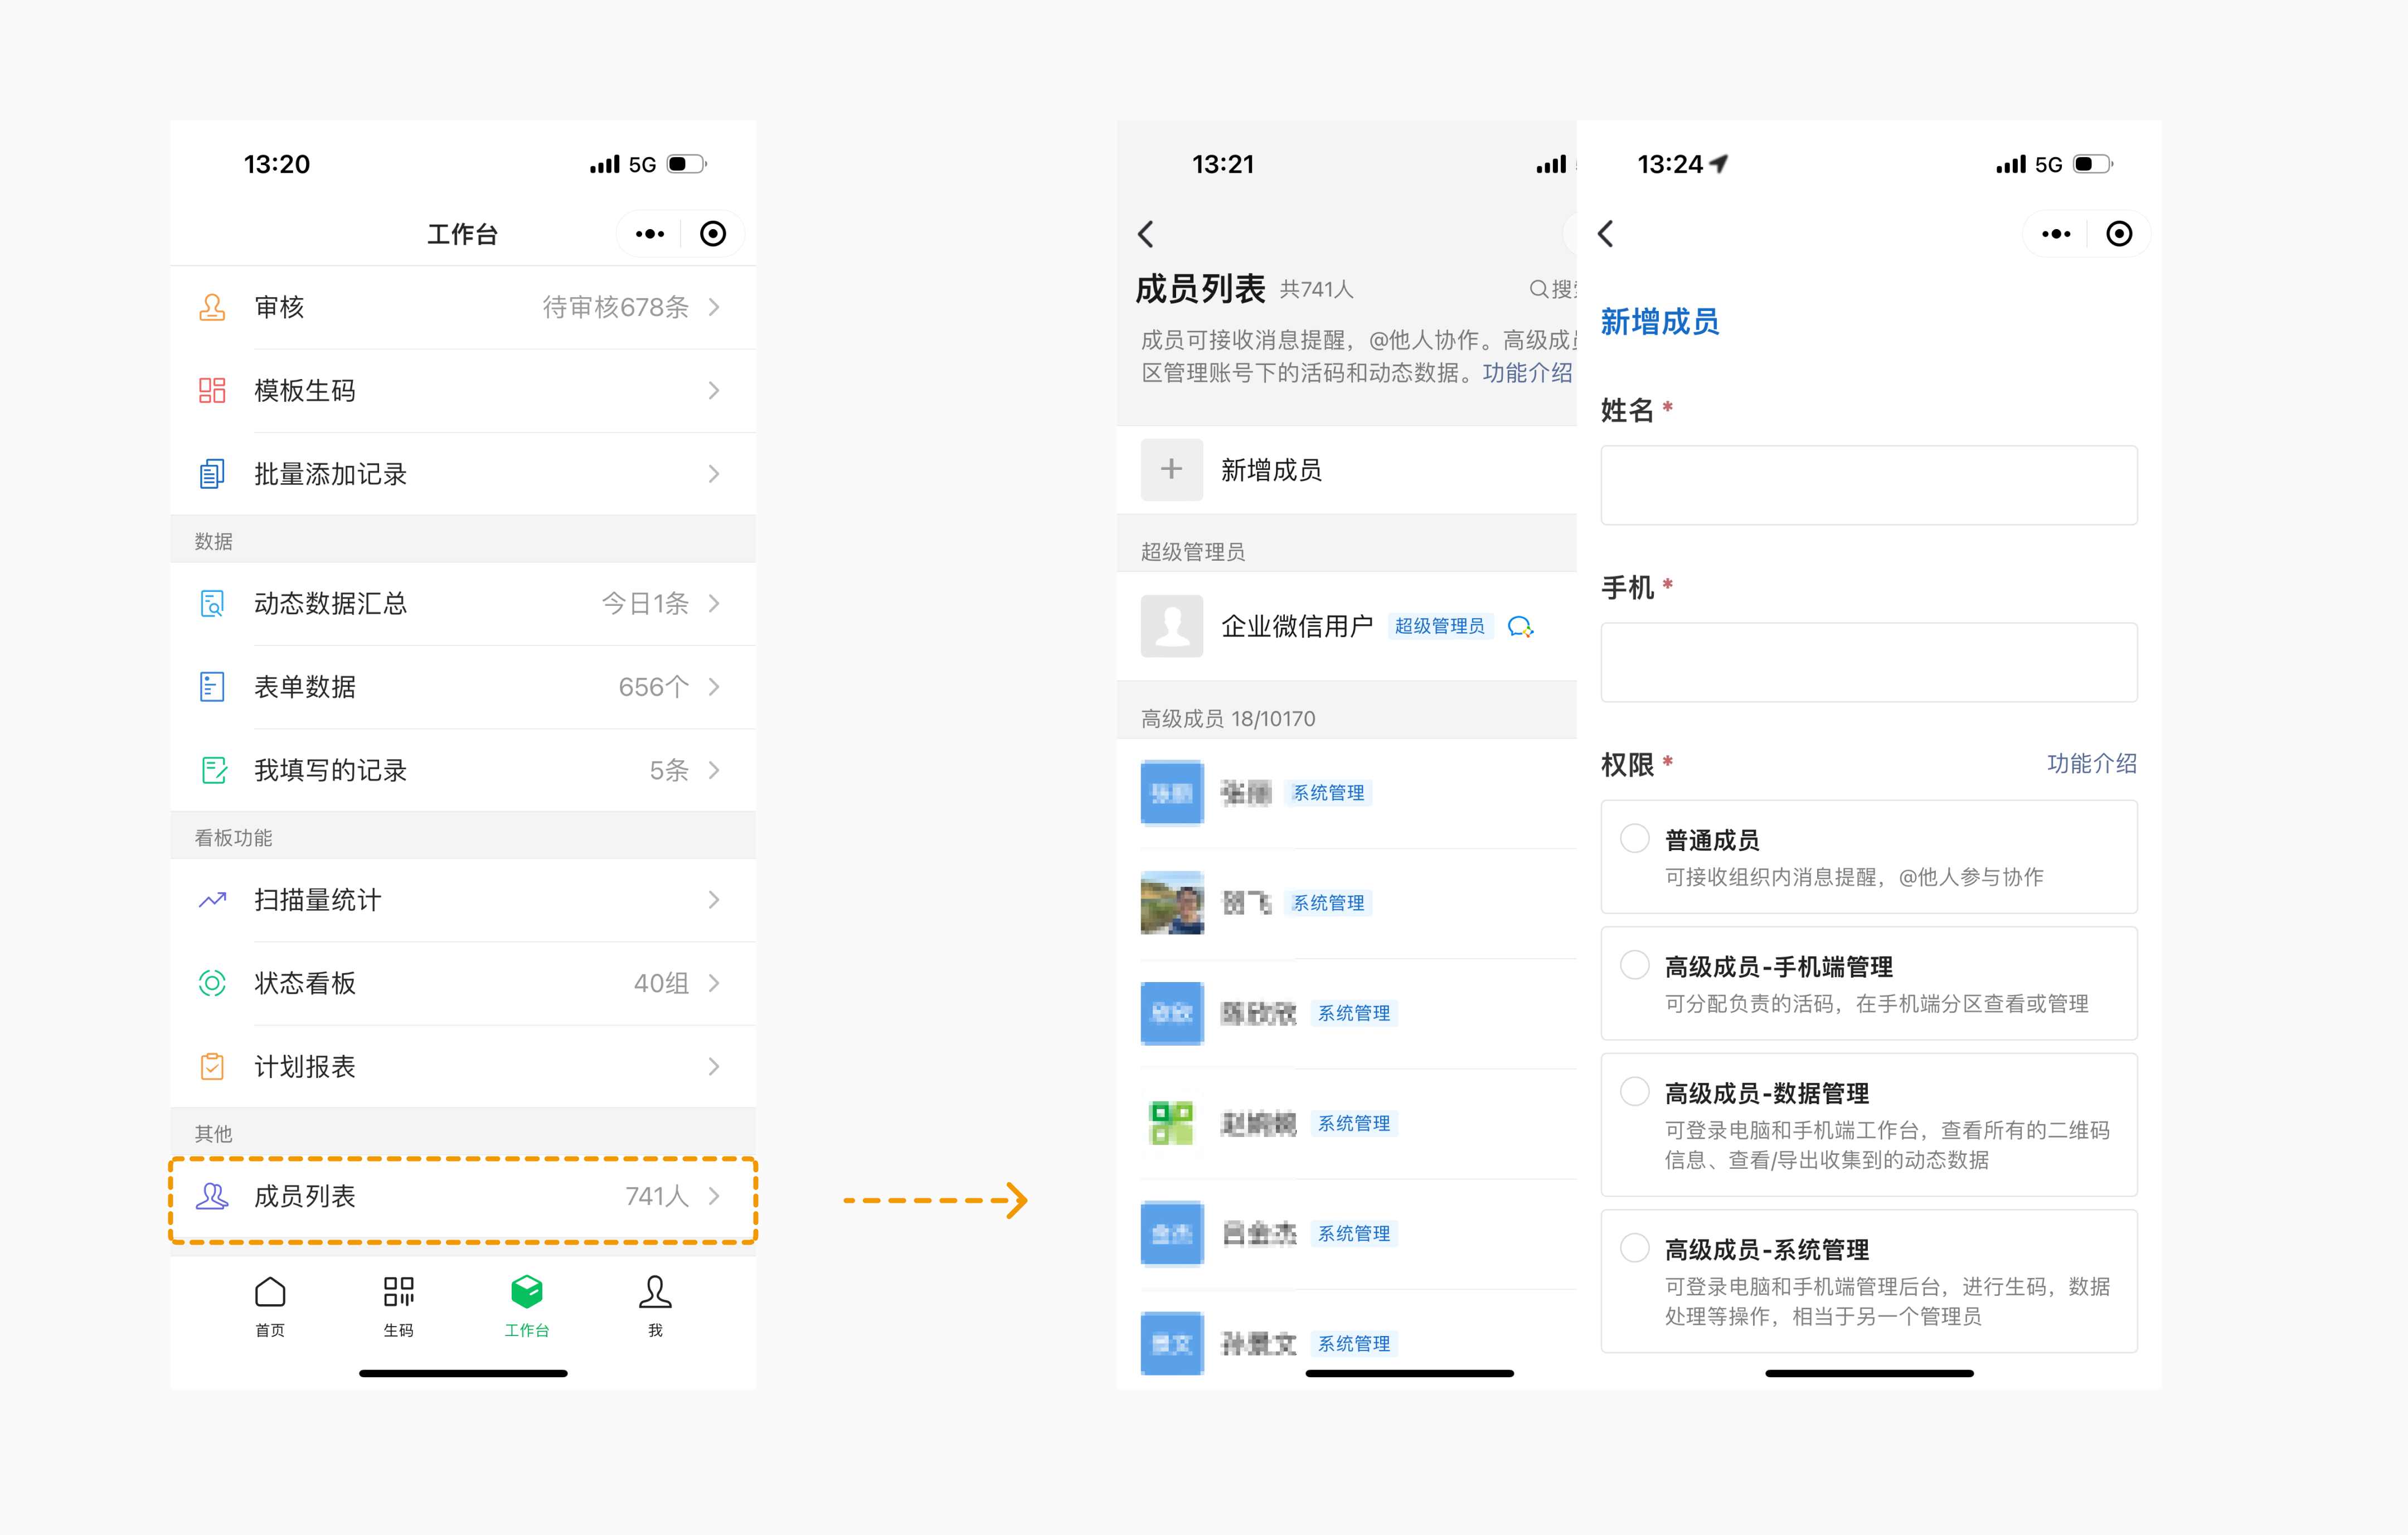The height and width of the screenshot is (1535, 2408).
Task: Click the 扫描量统计 trend chart icon
Action: (212, 900)
